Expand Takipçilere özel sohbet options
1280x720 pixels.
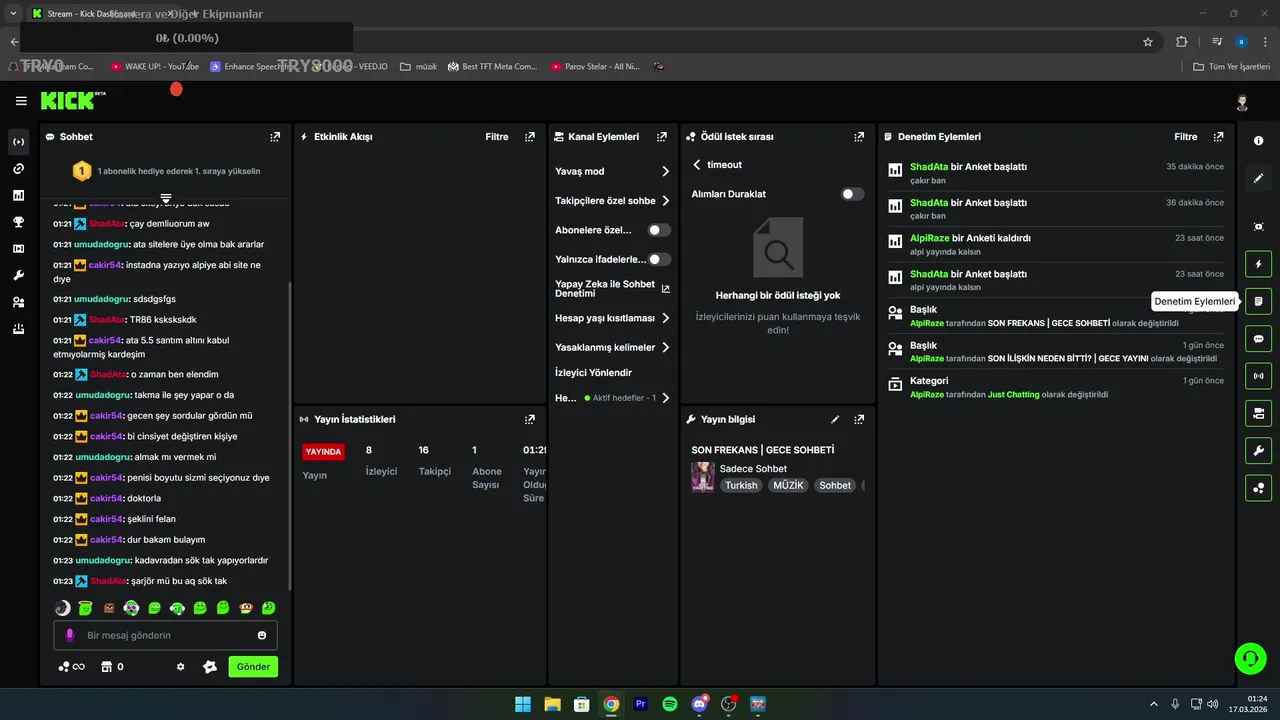coord(612,201)
